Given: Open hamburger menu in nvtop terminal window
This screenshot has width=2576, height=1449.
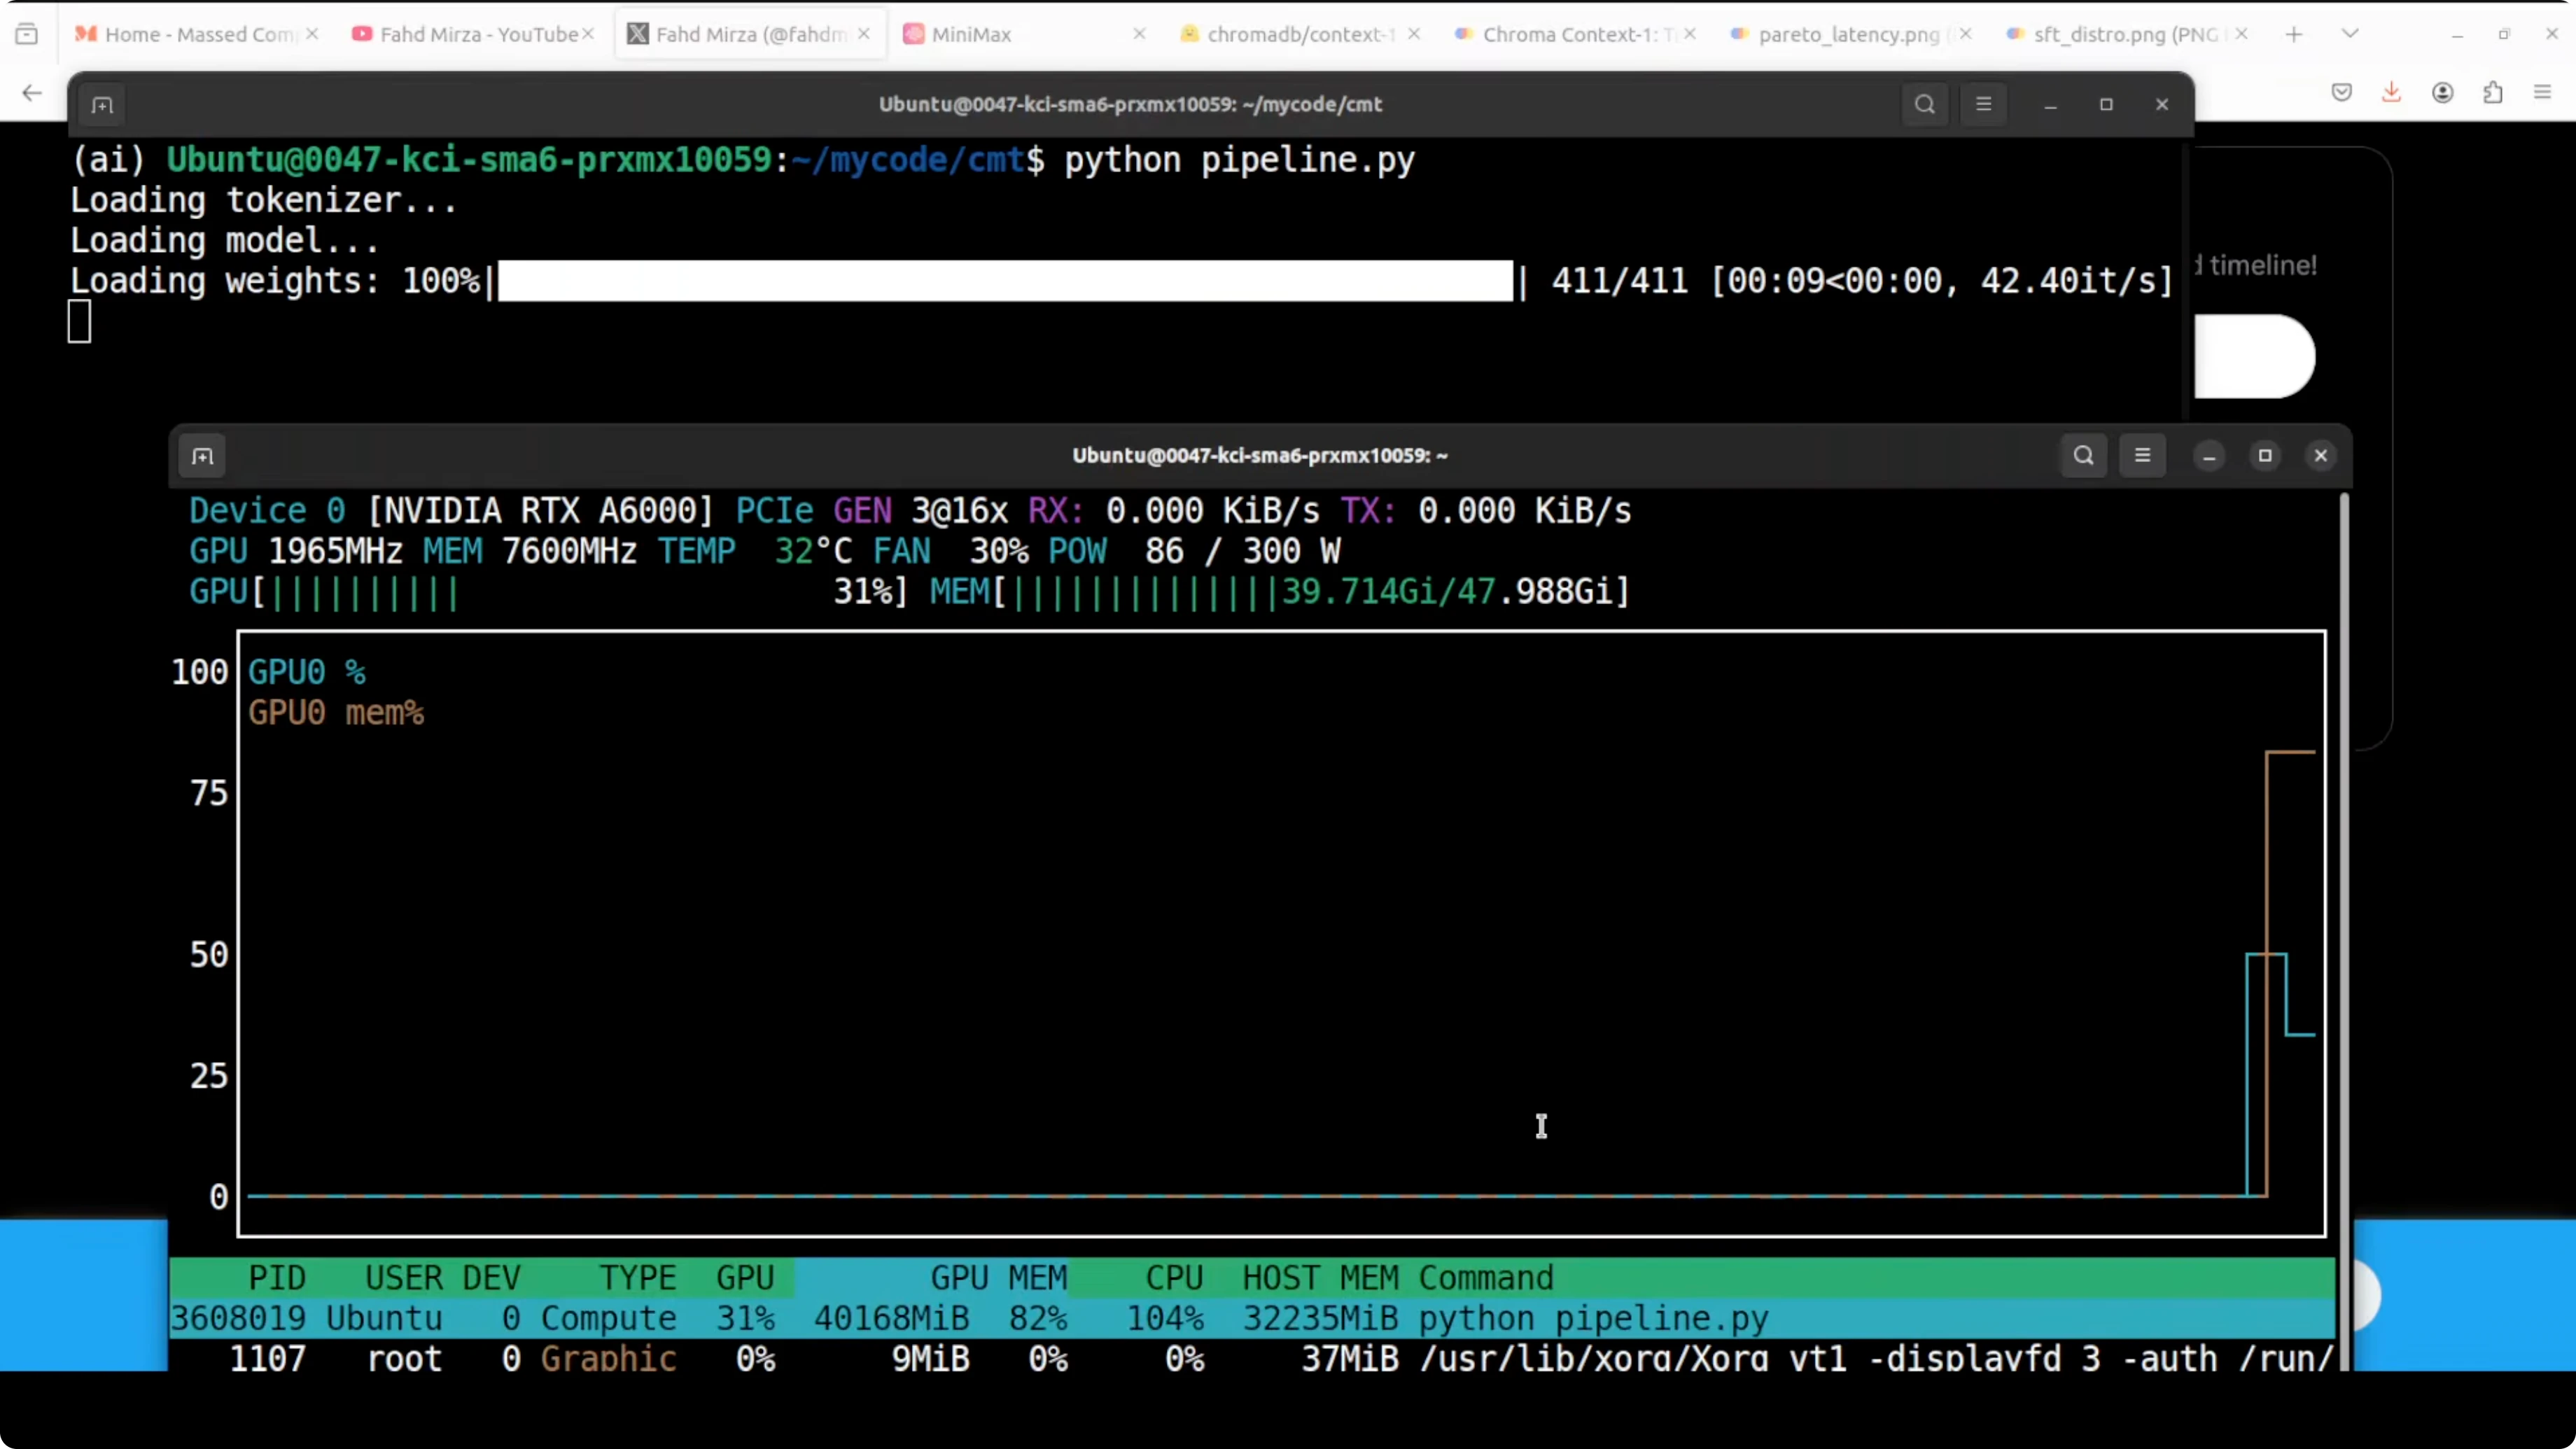Looking at the screenshot, I should (2142, 456).
